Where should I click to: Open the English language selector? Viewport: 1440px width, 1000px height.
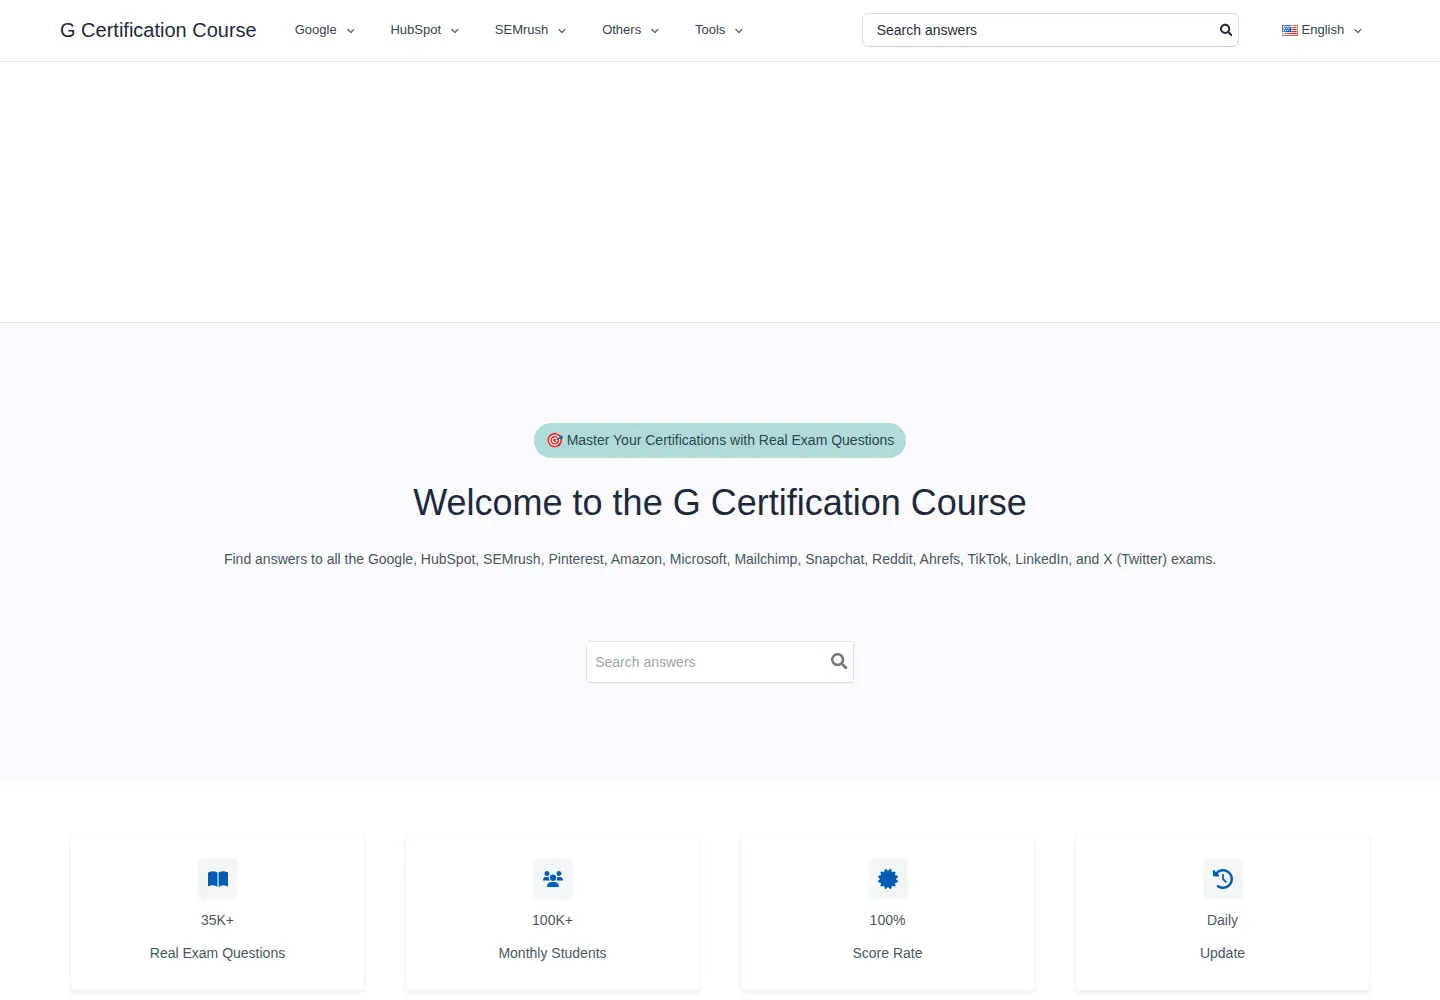click(1322, 30)
